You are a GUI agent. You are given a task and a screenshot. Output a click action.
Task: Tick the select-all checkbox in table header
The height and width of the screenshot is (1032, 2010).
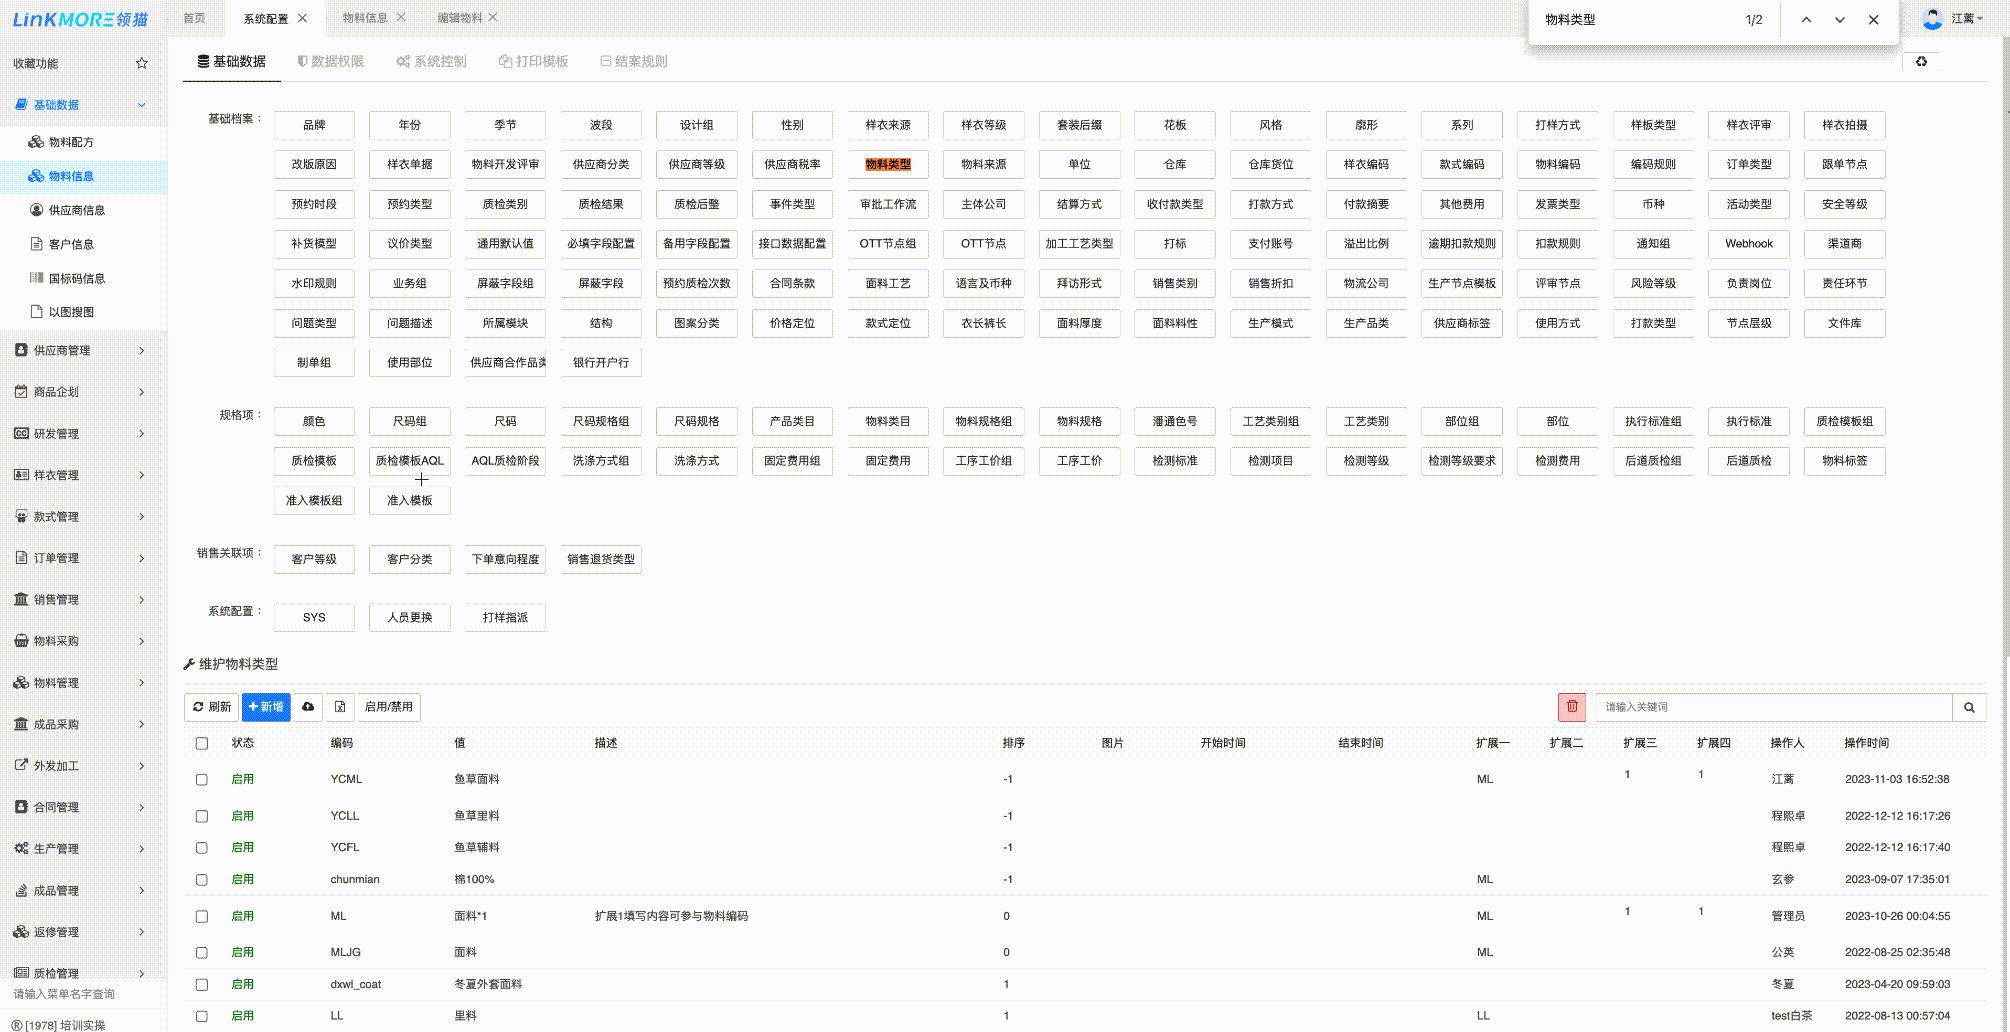202,743
